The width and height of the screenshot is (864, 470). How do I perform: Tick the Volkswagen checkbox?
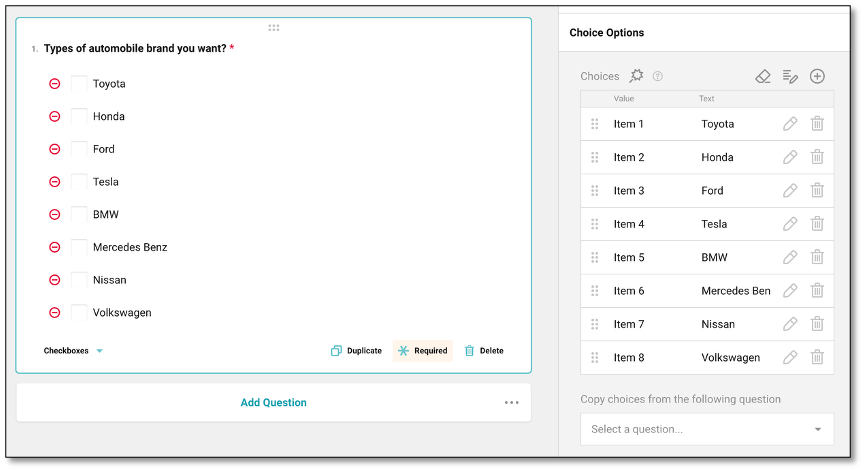point(79,313)
